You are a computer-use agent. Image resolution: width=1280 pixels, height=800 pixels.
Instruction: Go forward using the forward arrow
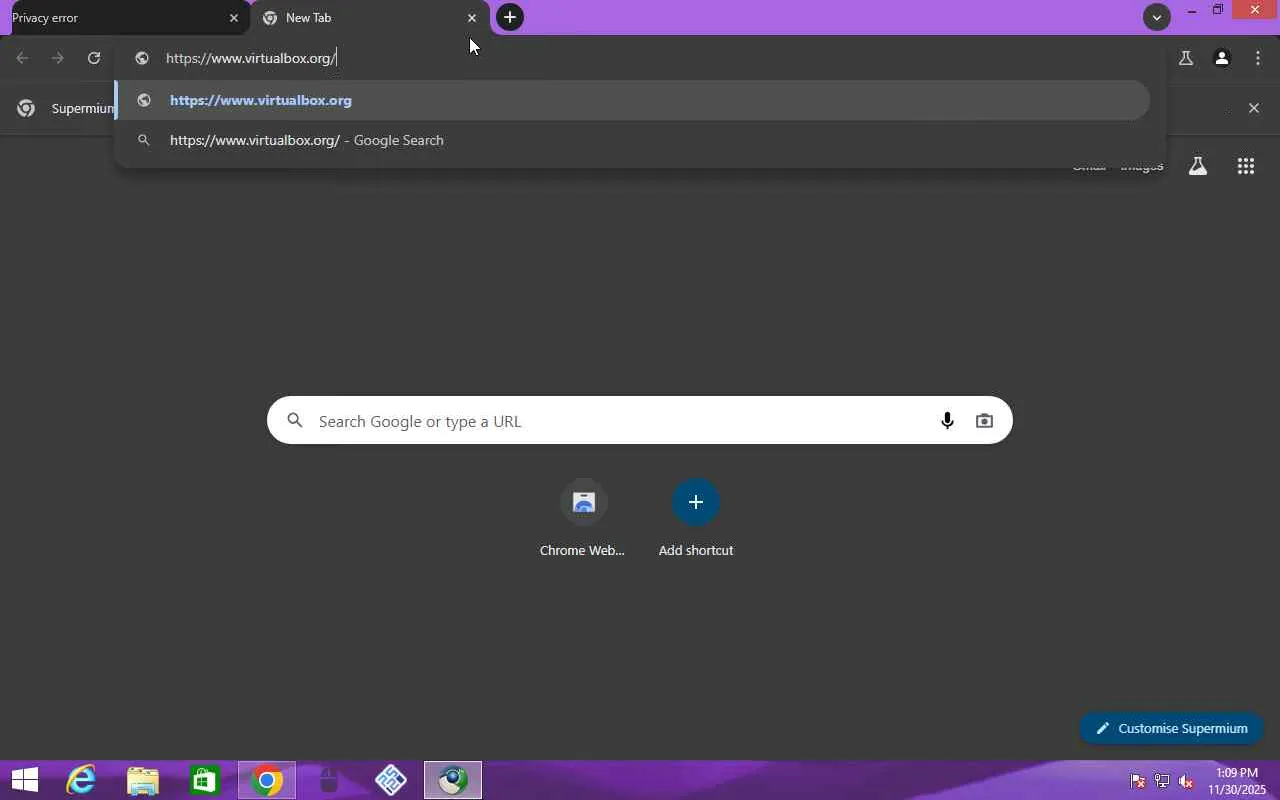(x=58, y=58)
